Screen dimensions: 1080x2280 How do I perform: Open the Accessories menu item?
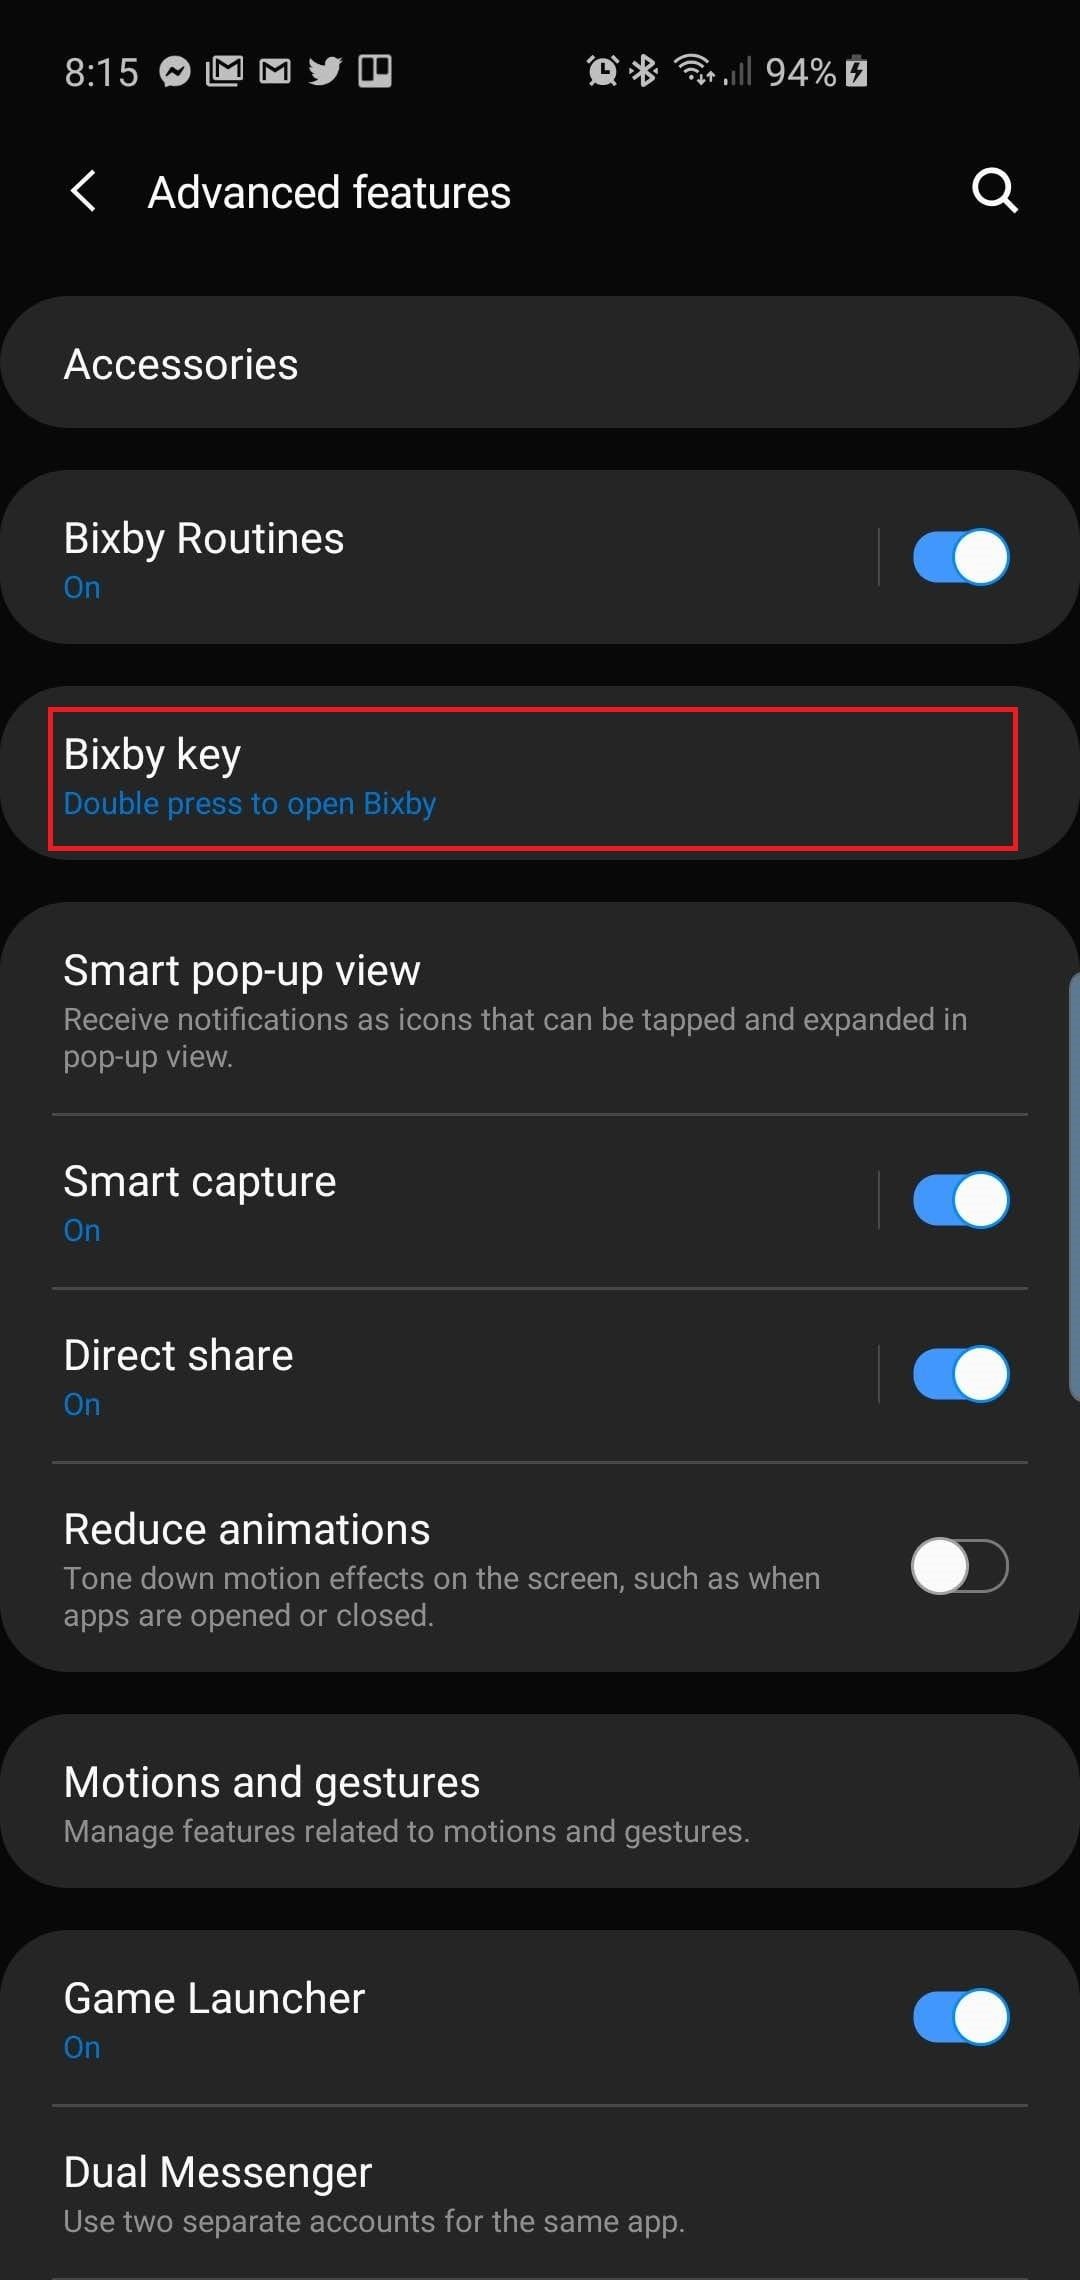(540, 363)
